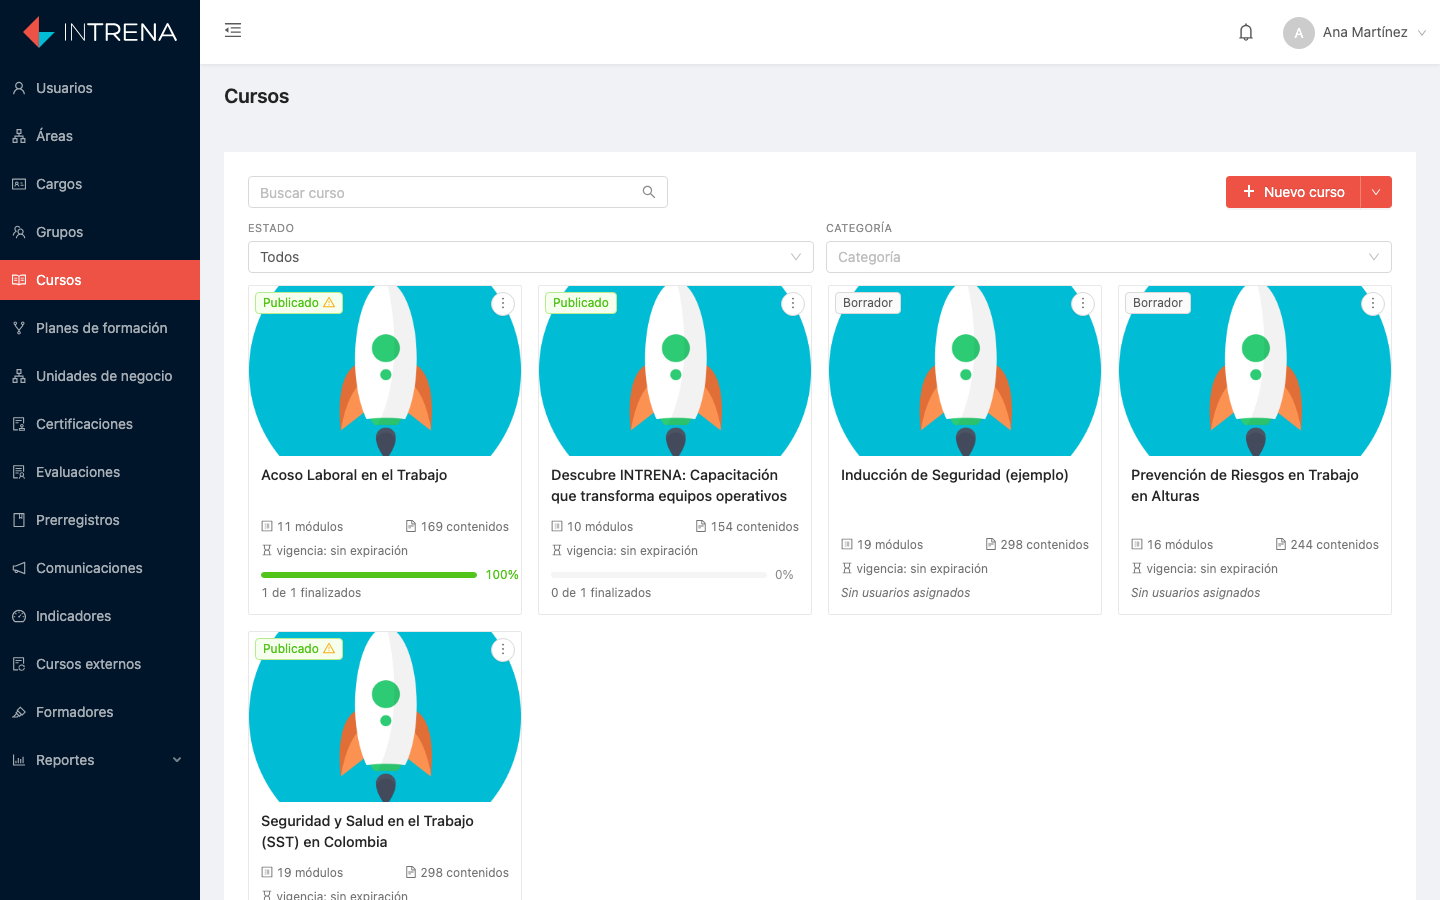This screenshot has width=1440, height=900.
Task: Open the Categoría dropdown
Action: pyautogui.click(x=1109, y=257)
